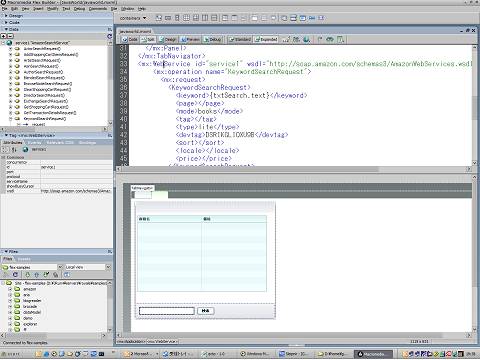Viewport: 480px width, 360px height.
Task: Refresh the Data panel service list
Action: 110,36
